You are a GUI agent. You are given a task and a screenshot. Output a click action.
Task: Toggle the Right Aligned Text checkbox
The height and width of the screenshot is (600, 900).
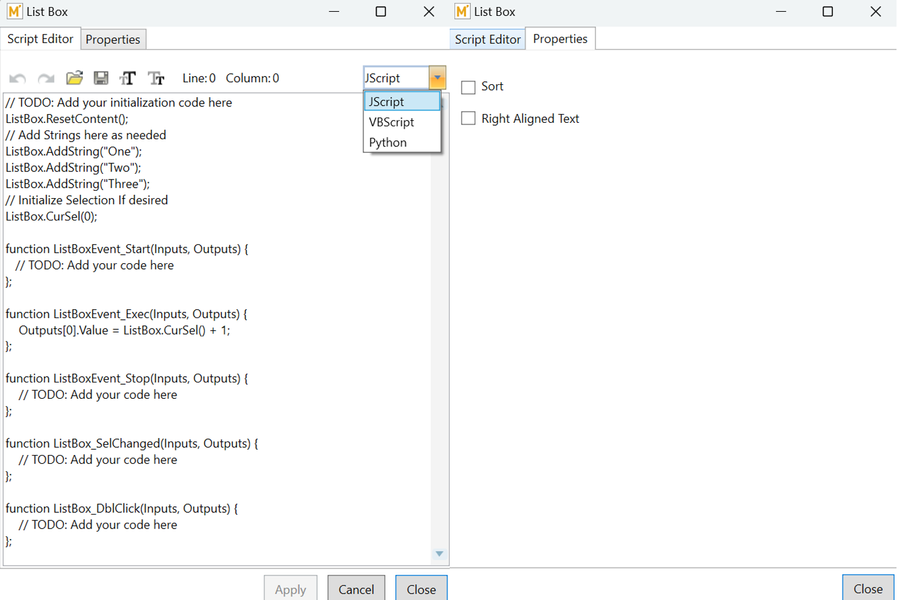click(468, 119)
